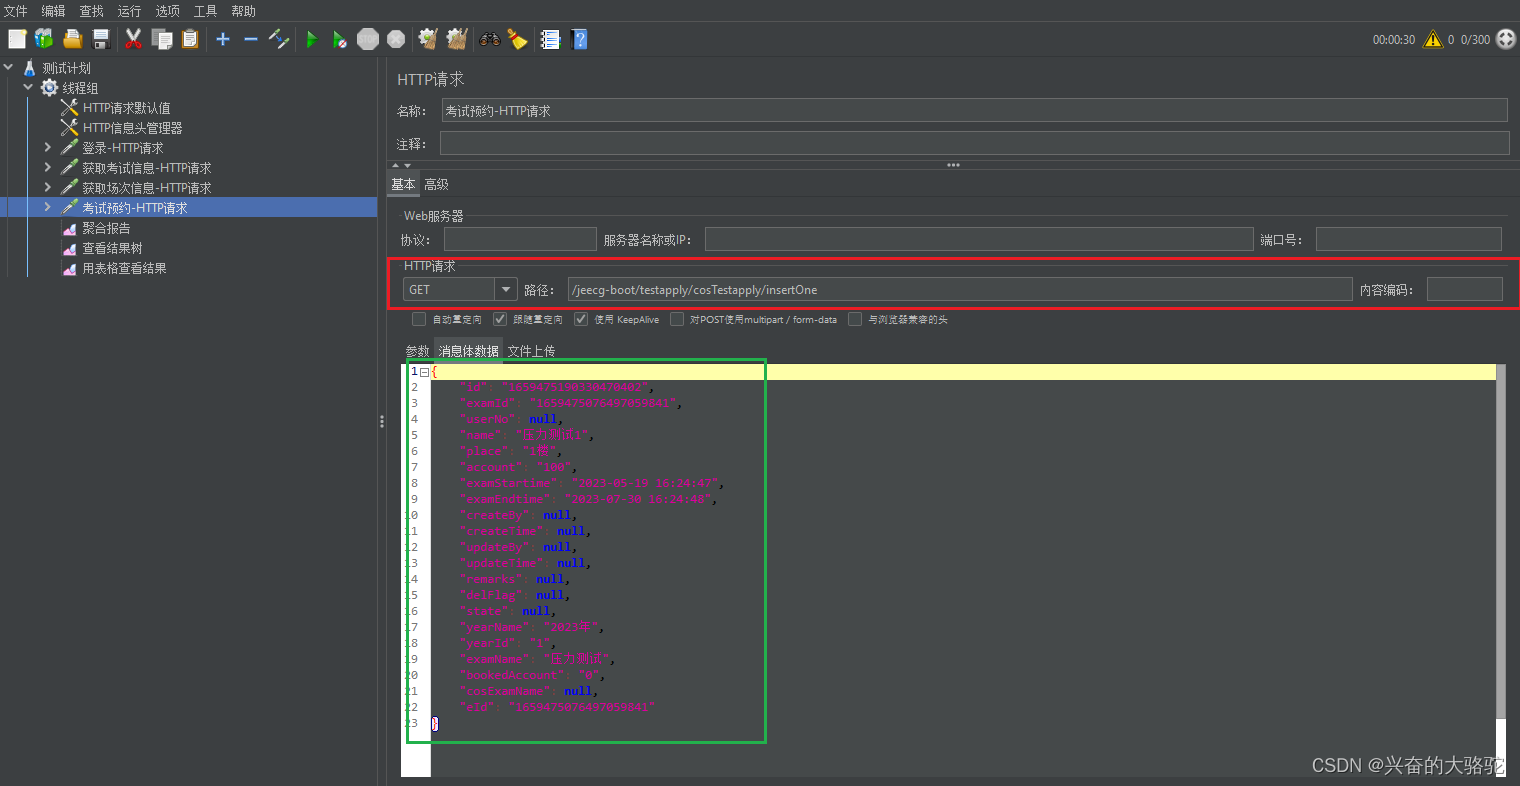Screen dimensions: 1520x786
Task: Open the 工具 menu
Action: [x=205, y=11]
